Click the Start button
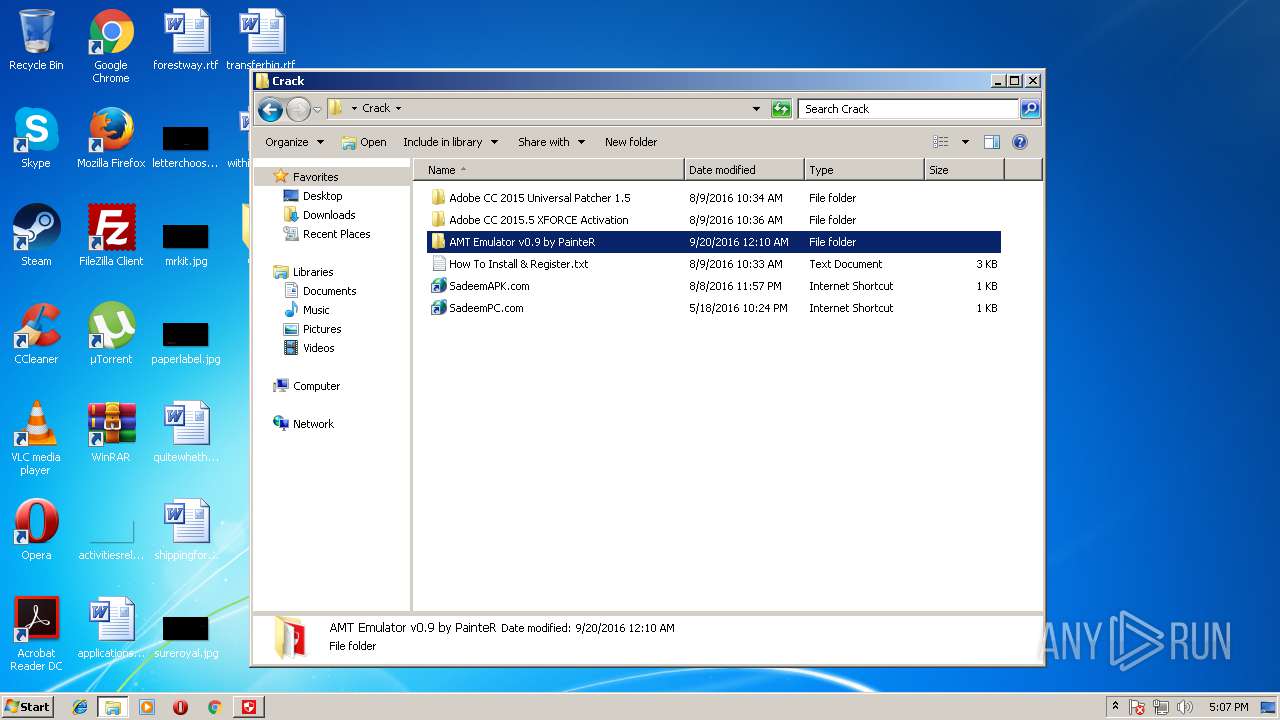Screen dimensions: 1280x720 [27, 707]
